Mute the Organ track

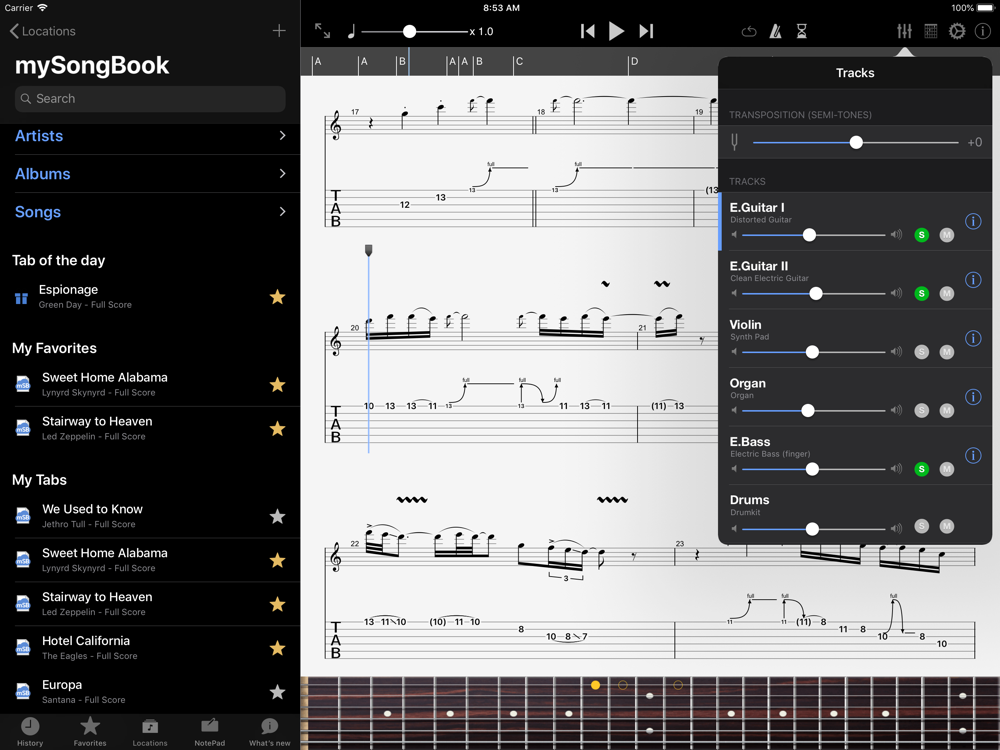pos(947,411)
